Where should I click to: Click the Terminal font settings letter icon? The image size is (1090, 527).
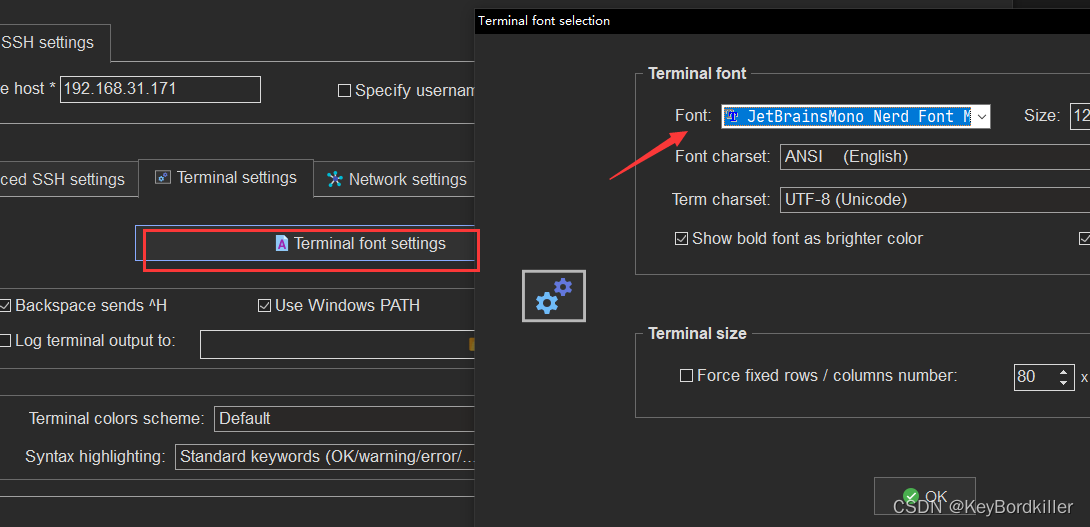(282, 243)
